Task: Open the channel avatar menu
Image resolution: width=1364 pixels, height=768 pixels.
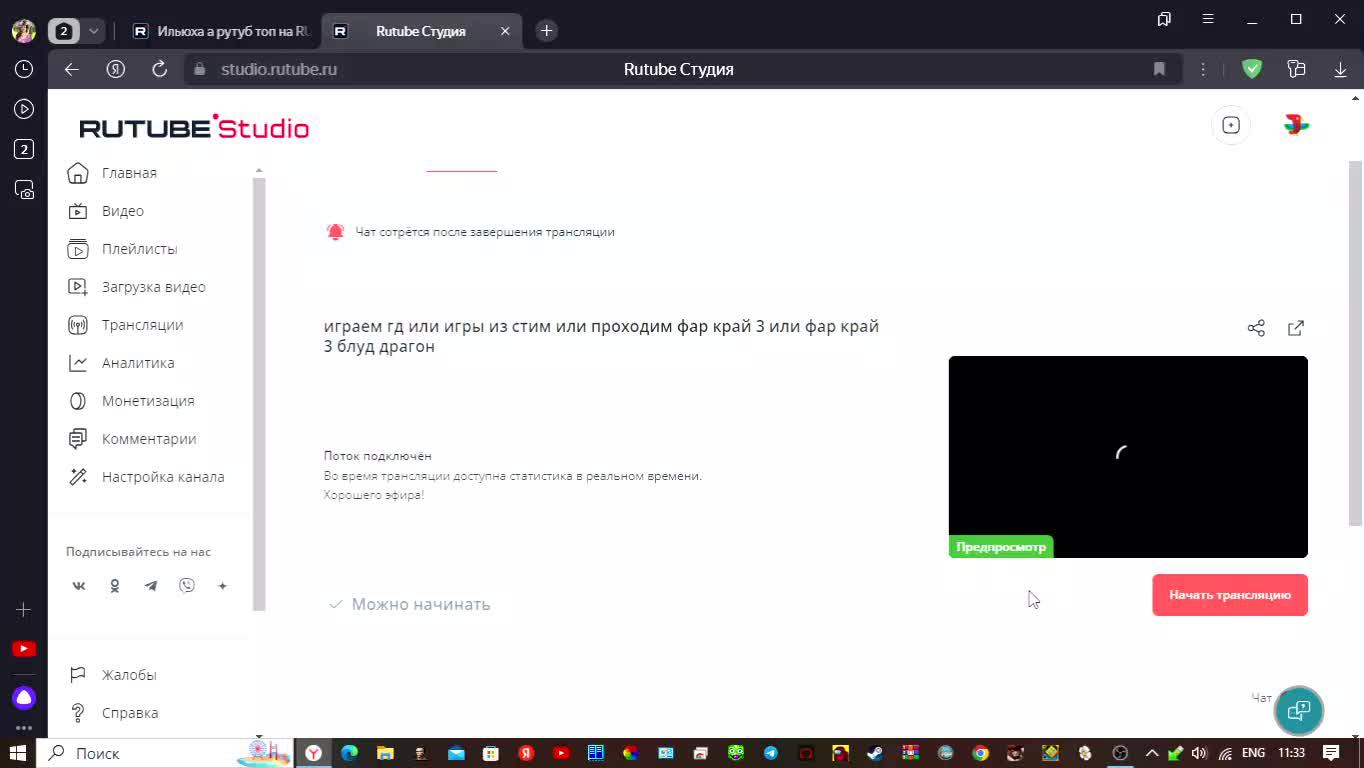Action: [1296, 125]
